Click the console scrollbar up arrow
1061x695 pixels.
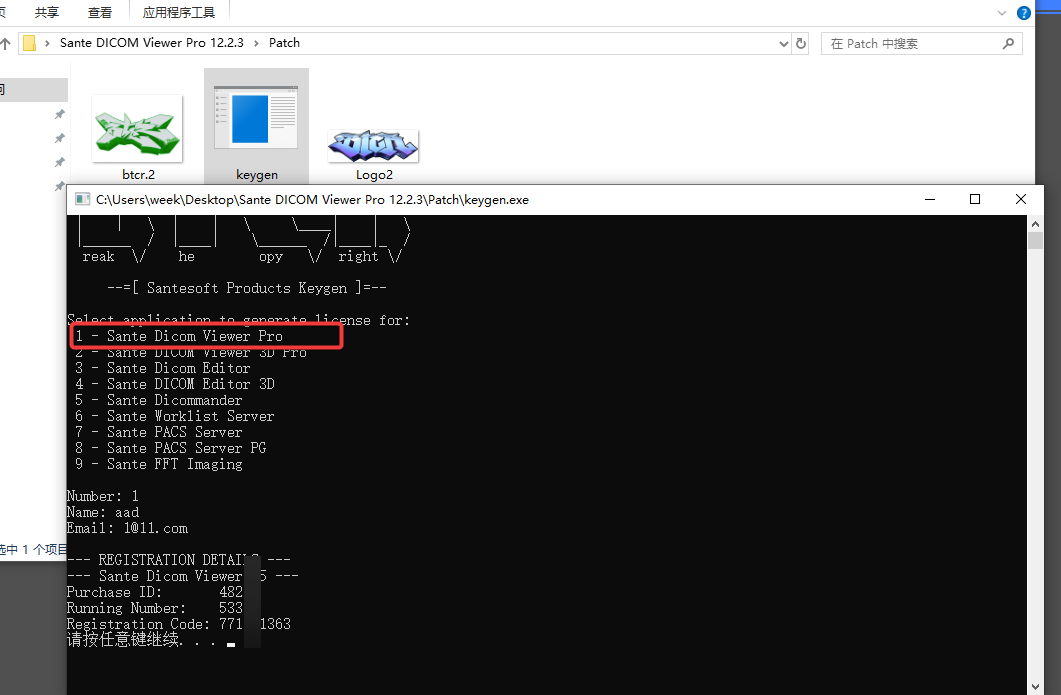point(1035,223)
